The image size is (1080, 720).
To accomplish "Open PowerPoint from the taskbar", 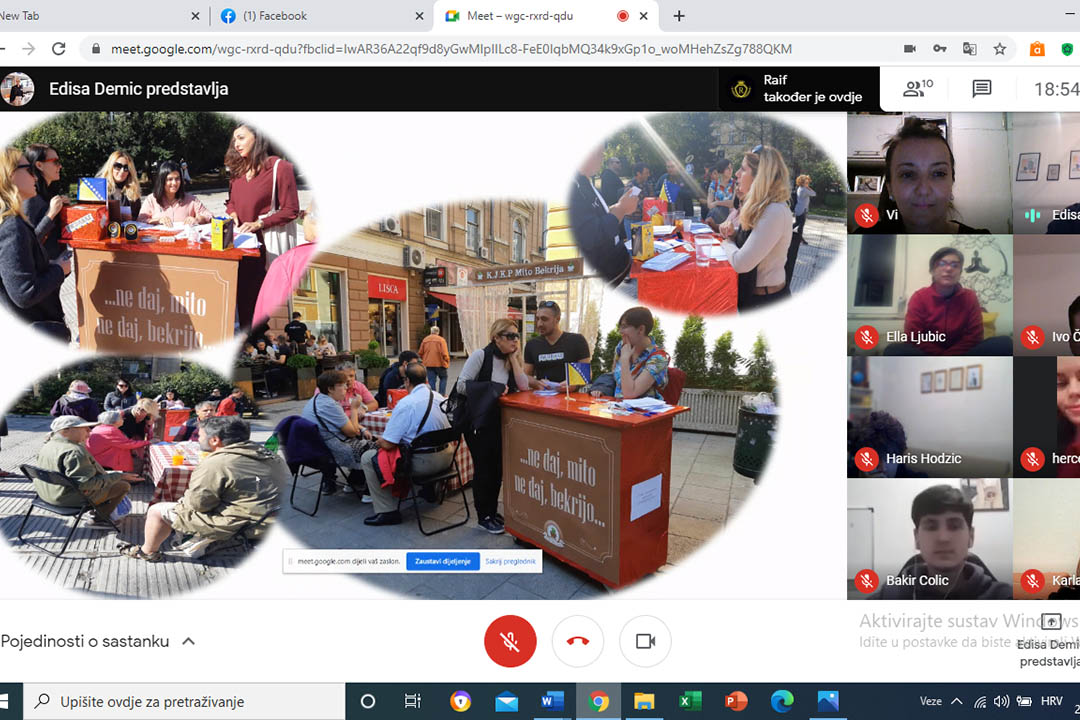I will click(736, 701).
